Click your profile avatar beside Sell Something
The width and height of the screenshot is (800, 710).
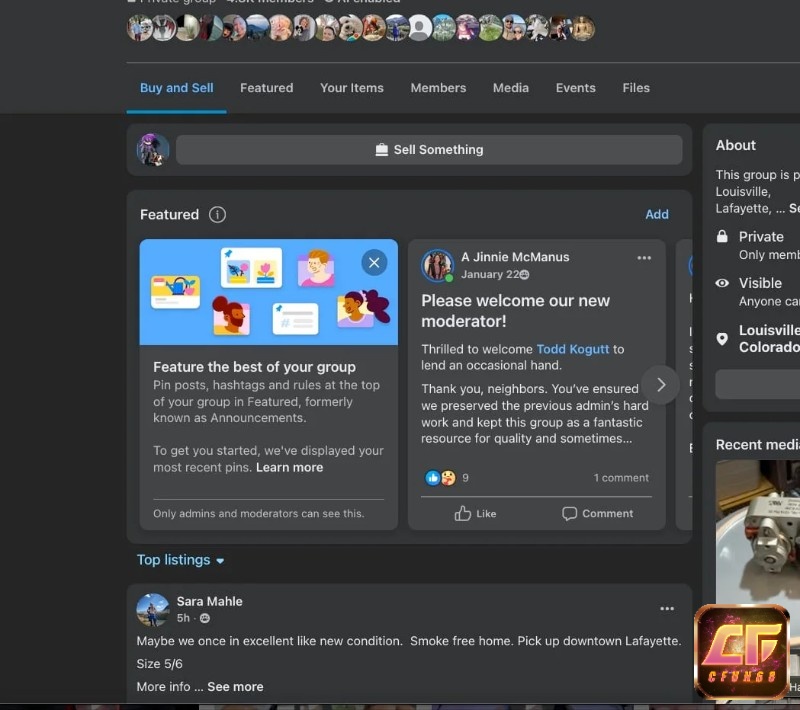tap(153, 150)
